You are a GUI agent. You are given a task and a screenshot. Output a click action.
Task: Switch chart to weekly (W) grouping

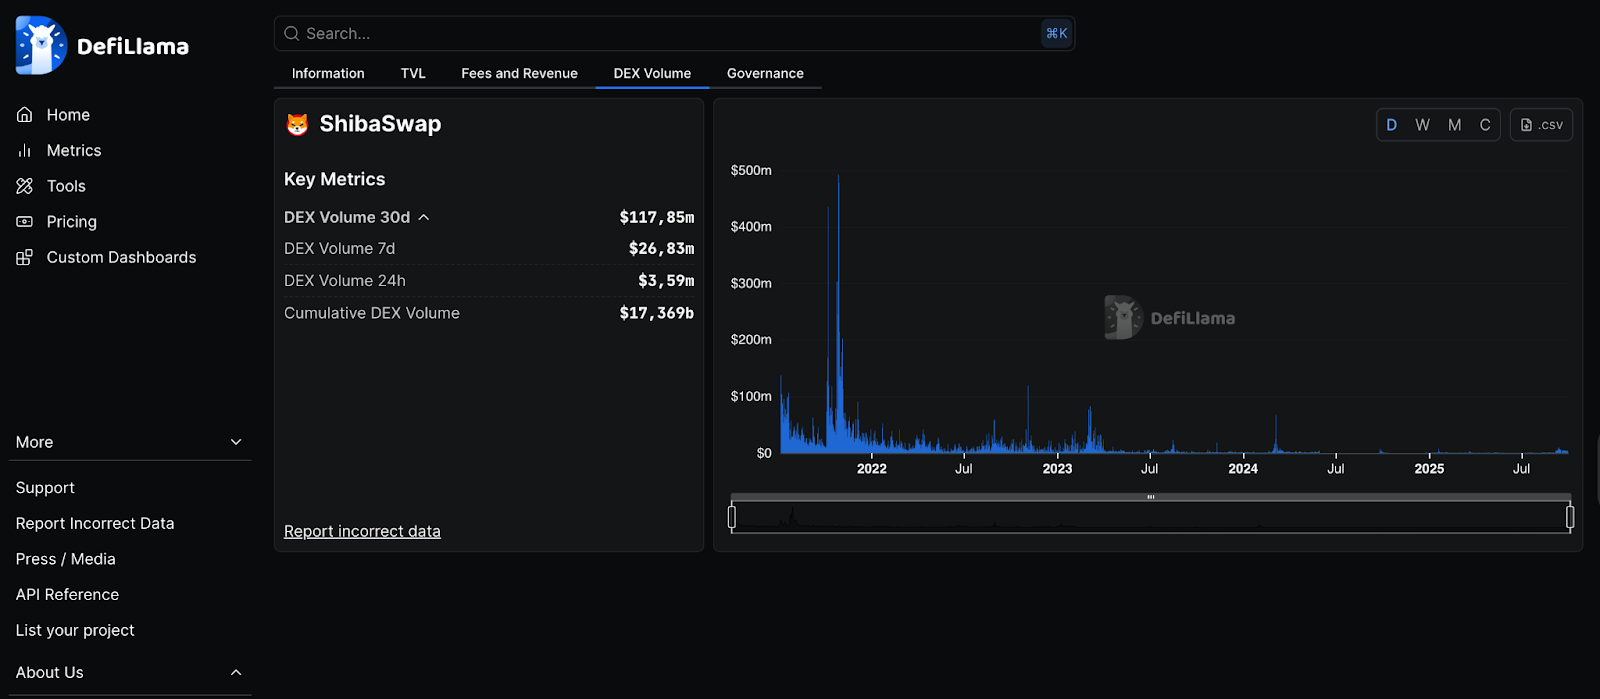(1422, 125)
